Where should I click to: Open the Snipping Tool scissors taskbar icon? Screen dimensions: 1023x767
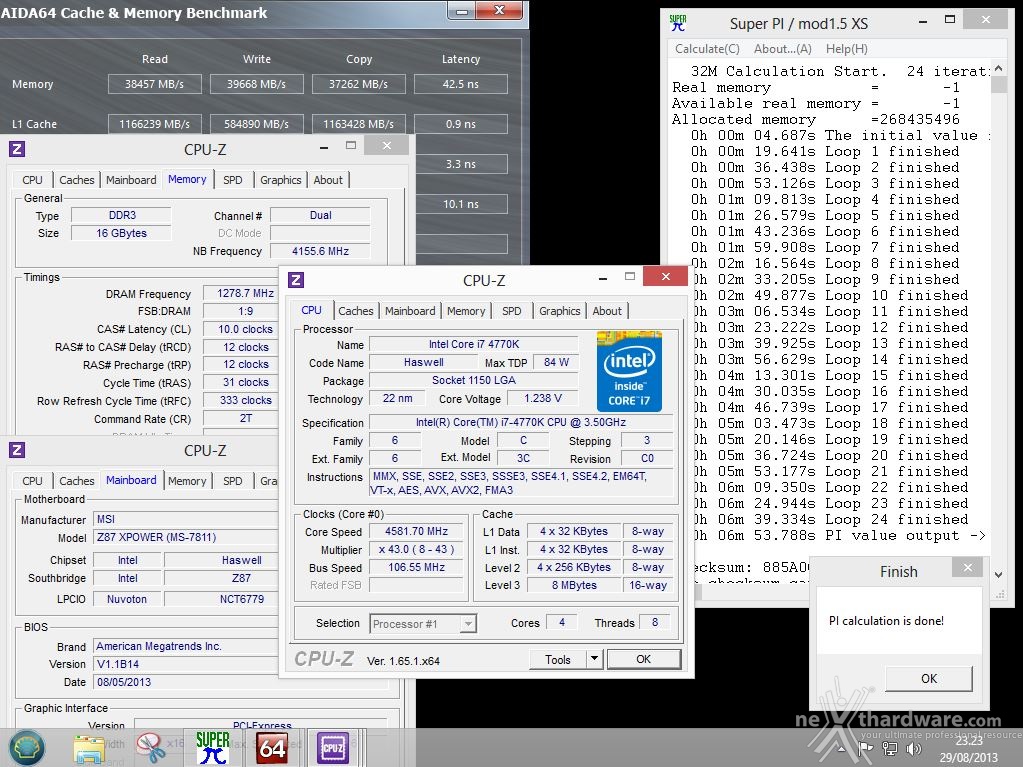[x=151, y=747]
